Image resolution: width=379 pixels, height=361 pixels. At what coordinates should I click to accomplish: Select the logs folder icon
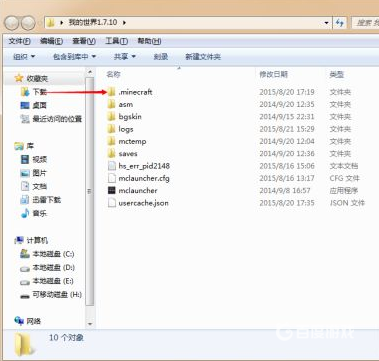[111, 129]
